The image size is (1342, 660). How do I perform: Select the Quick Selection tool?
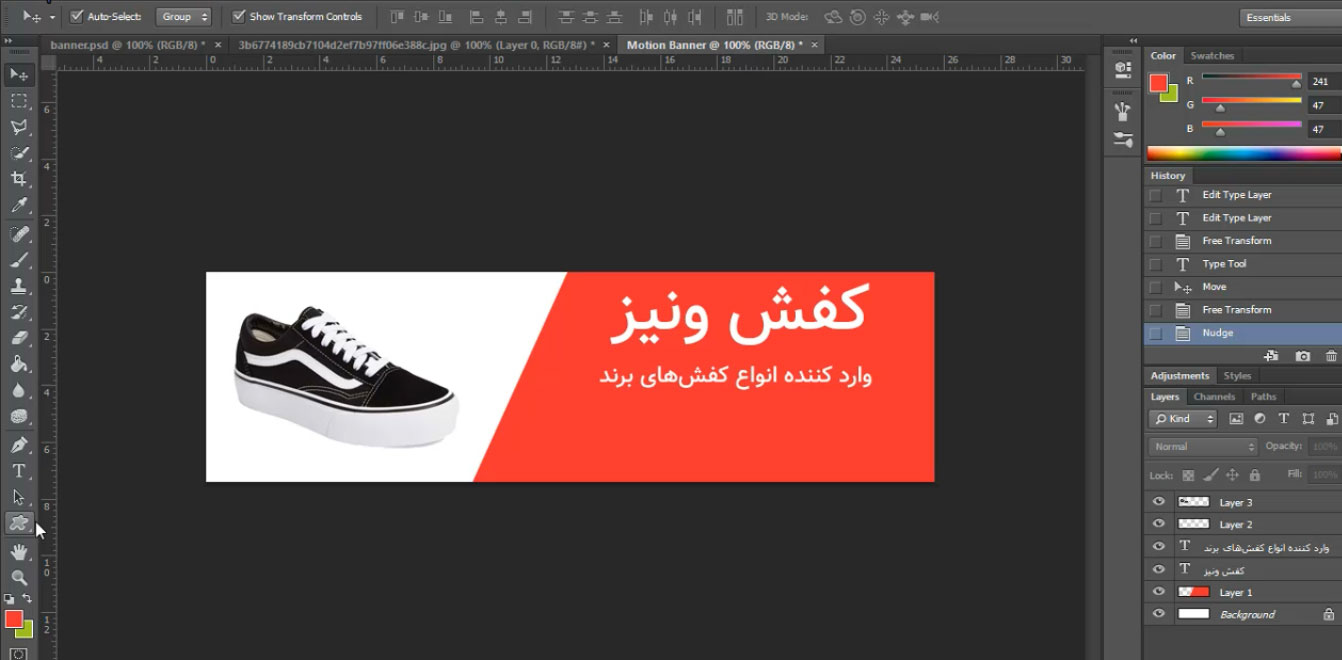[x=18, y=153]
